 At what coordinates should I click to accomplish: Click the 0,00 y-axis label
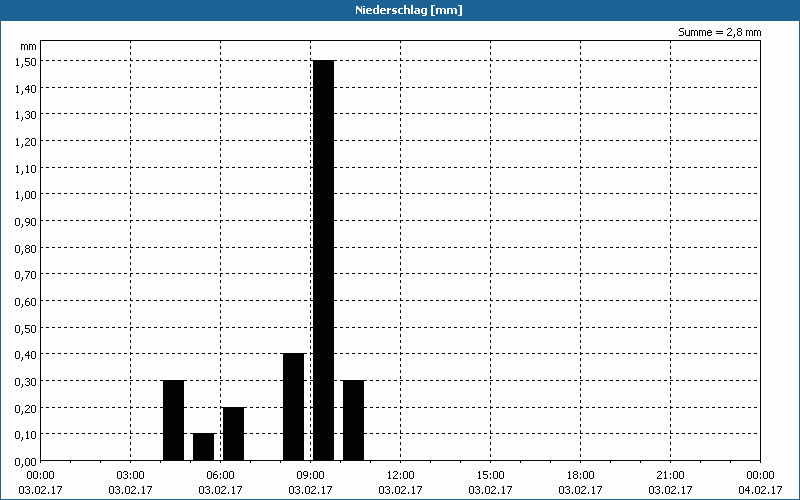pos(26,462)
